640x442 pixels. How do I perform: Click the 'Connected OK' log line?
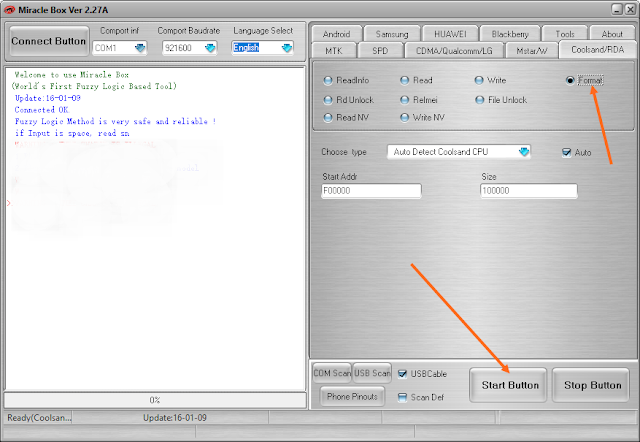pyautogui.click(x=42, y=110)
